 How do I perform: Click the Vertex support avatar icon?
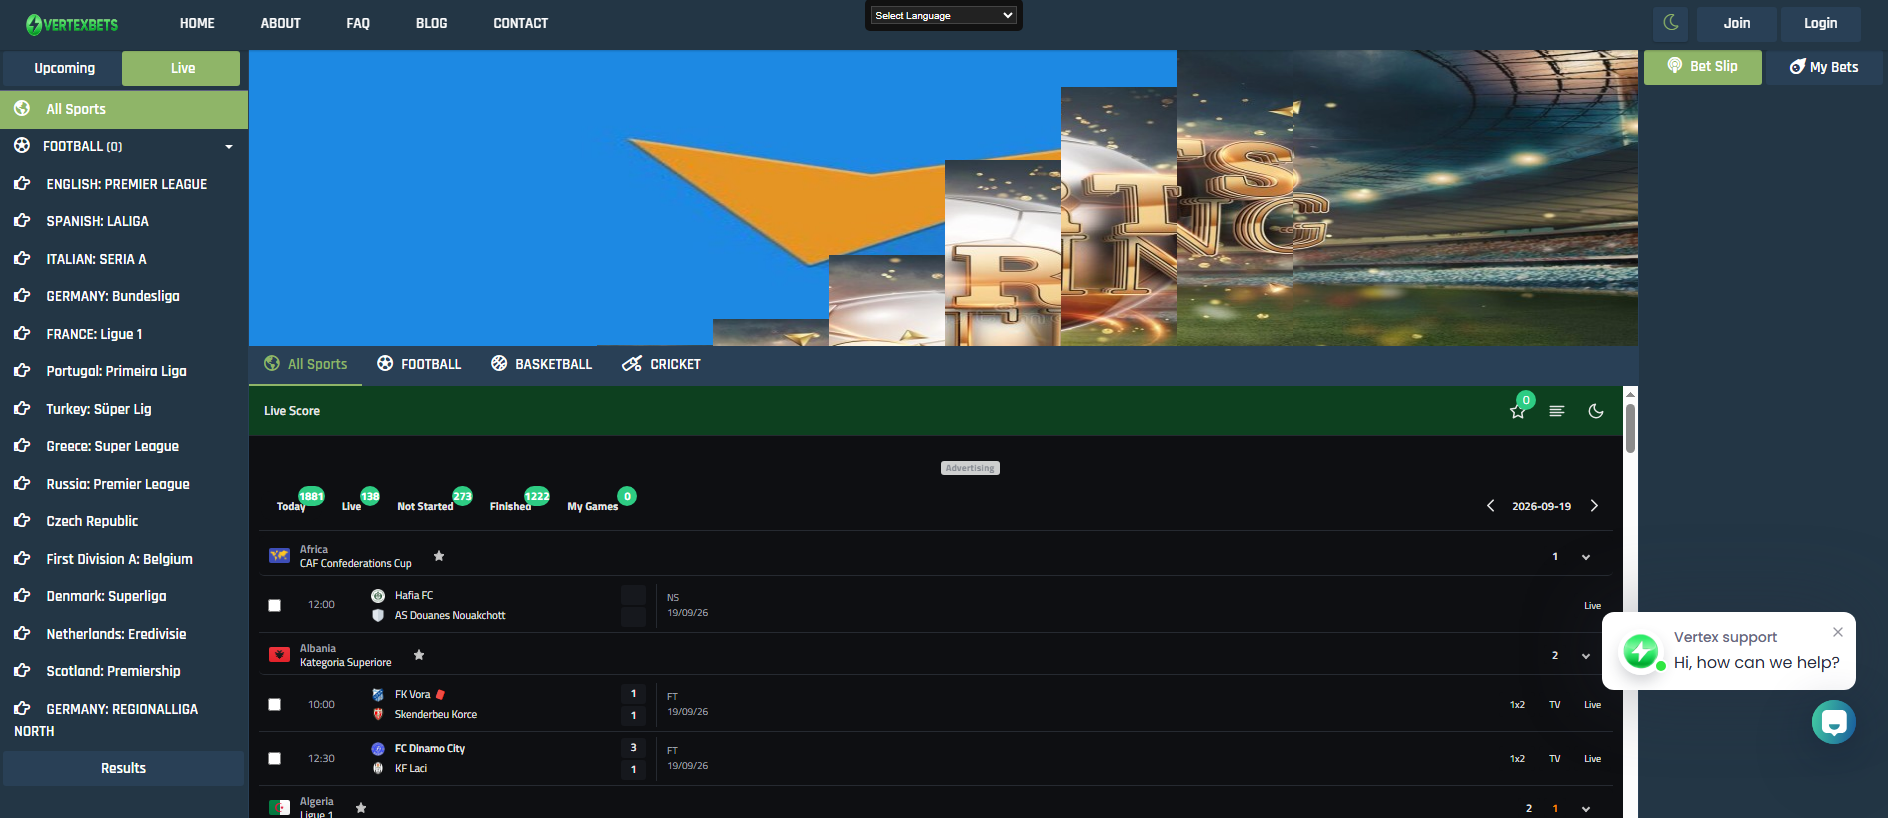[1641, 652]
